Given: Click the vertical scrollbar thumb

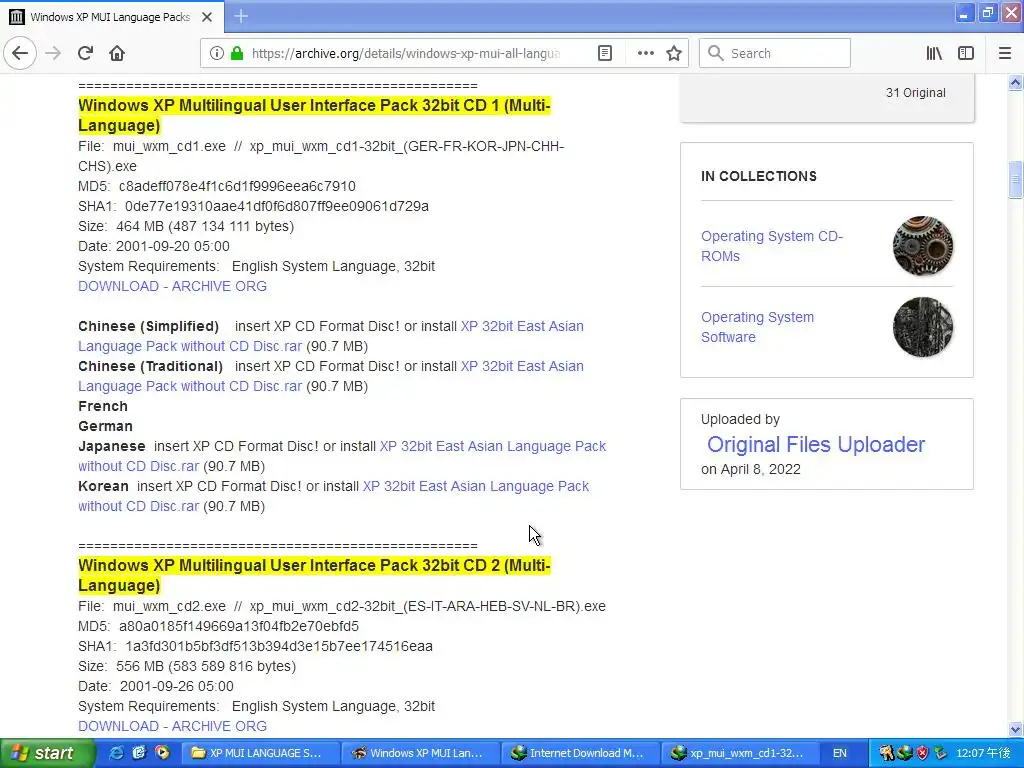Looking at the screenshot, I should point(1015,179).
